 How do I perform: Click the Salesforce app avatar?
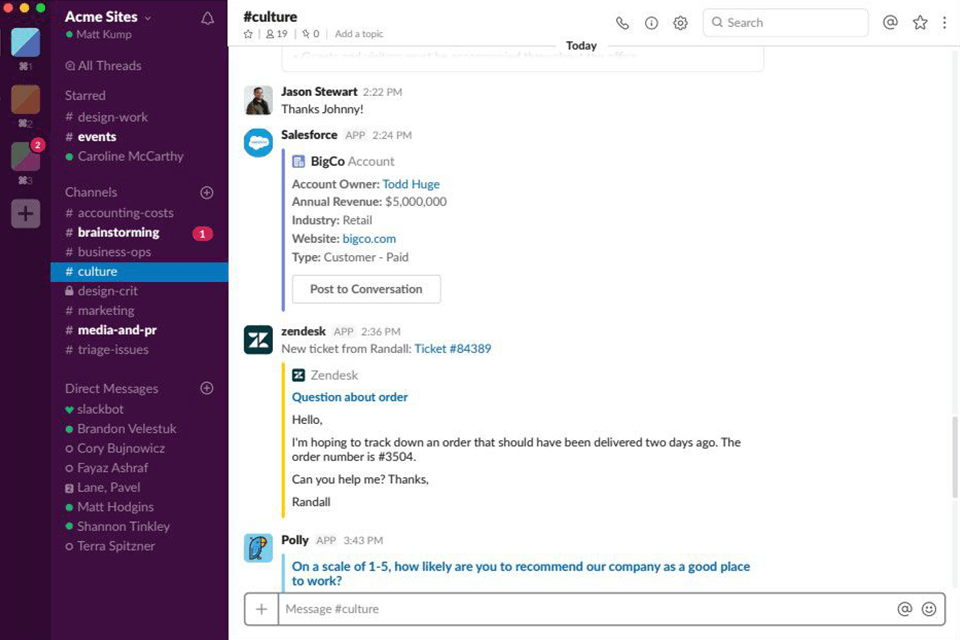pyautogui.click(x=258, y=143)
